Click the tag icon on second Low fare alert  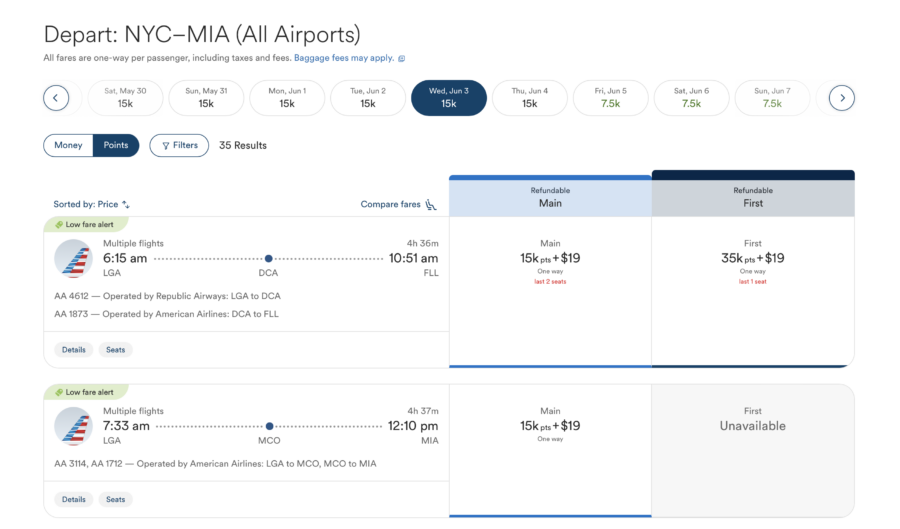point(59,392)
